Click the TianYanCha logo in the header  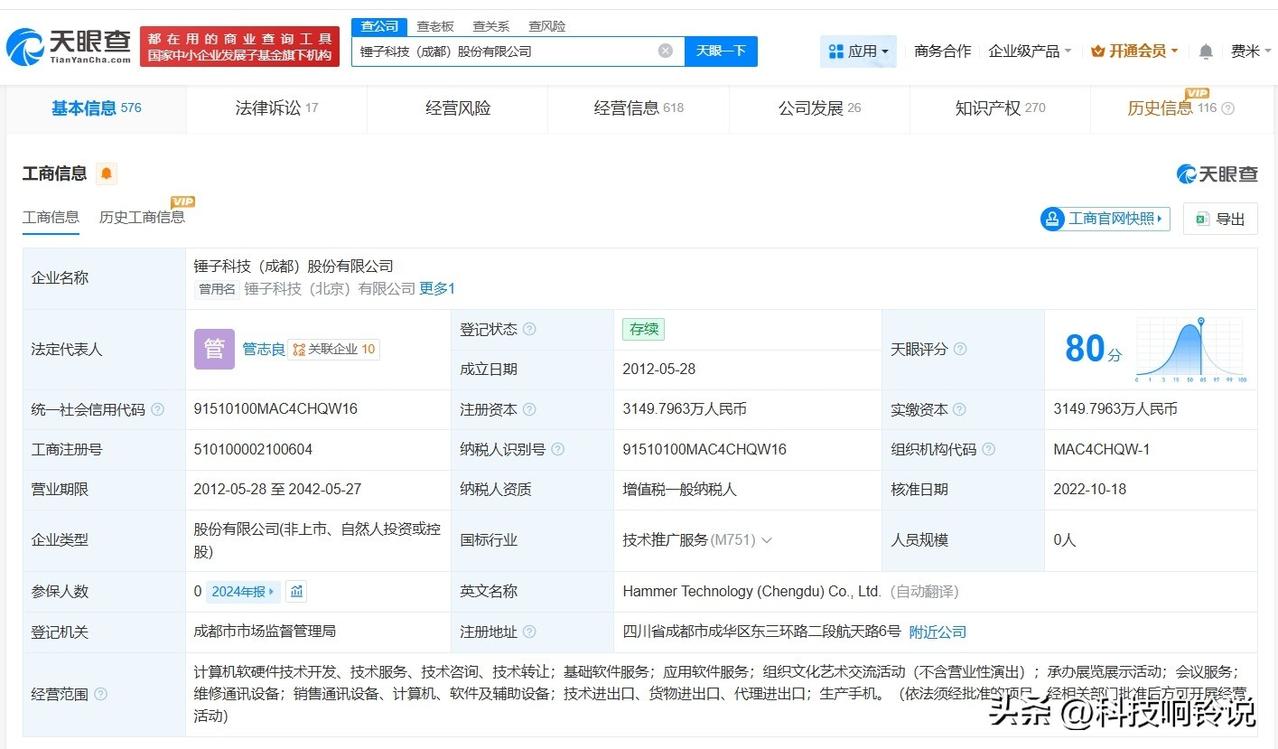click(x=68, y=46)
